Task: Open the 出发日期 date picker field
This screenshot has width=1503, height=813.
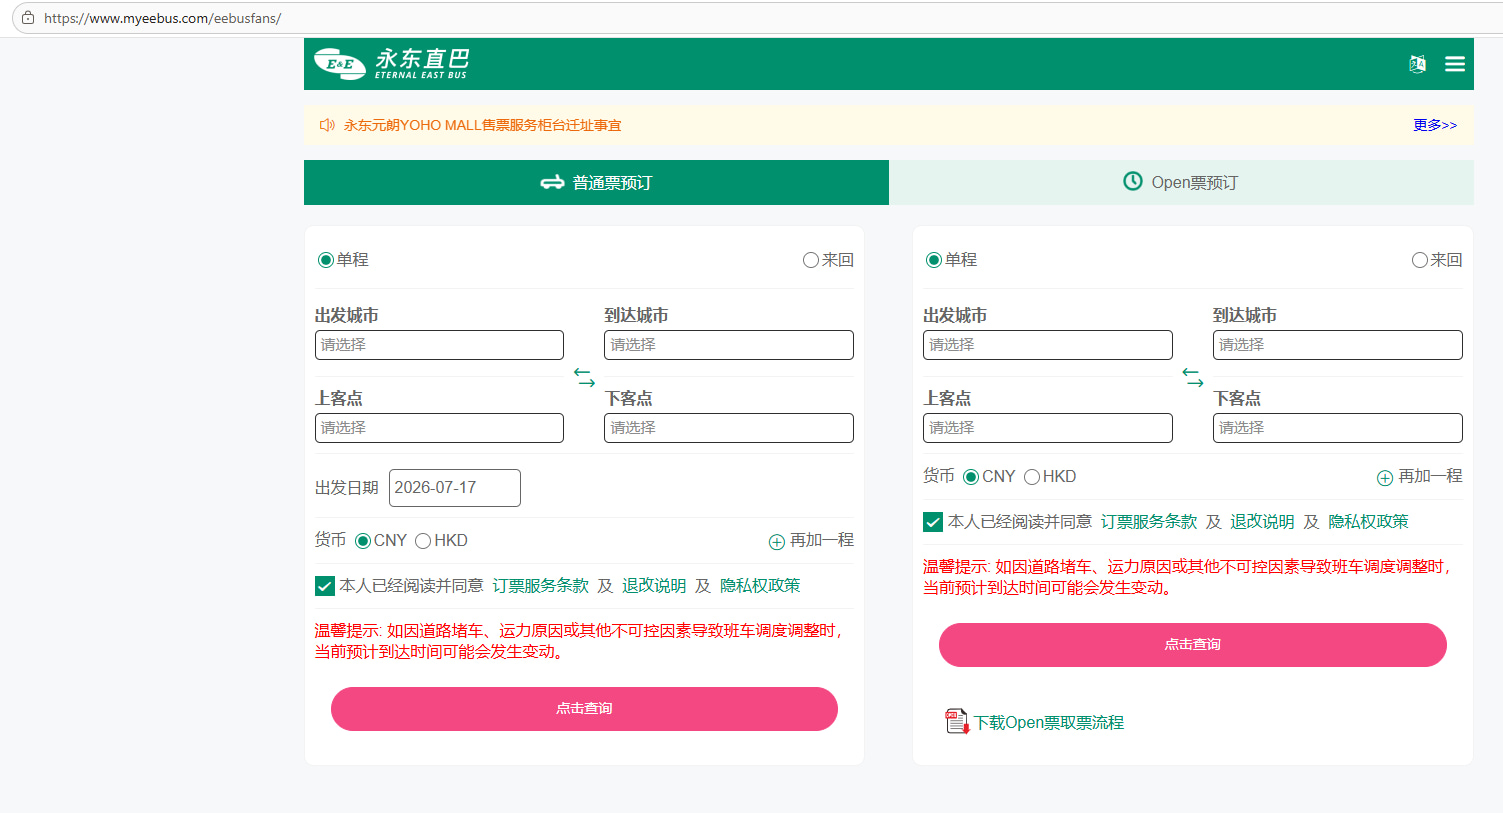Action: point(455,488)
